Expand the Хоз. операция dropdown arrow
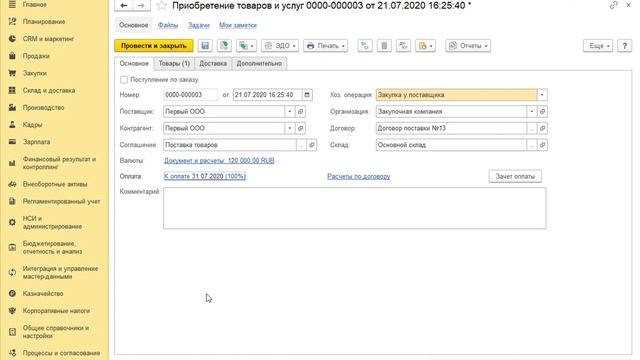The image size is (640, 360). pyautogui.click(x=542, y=95)
